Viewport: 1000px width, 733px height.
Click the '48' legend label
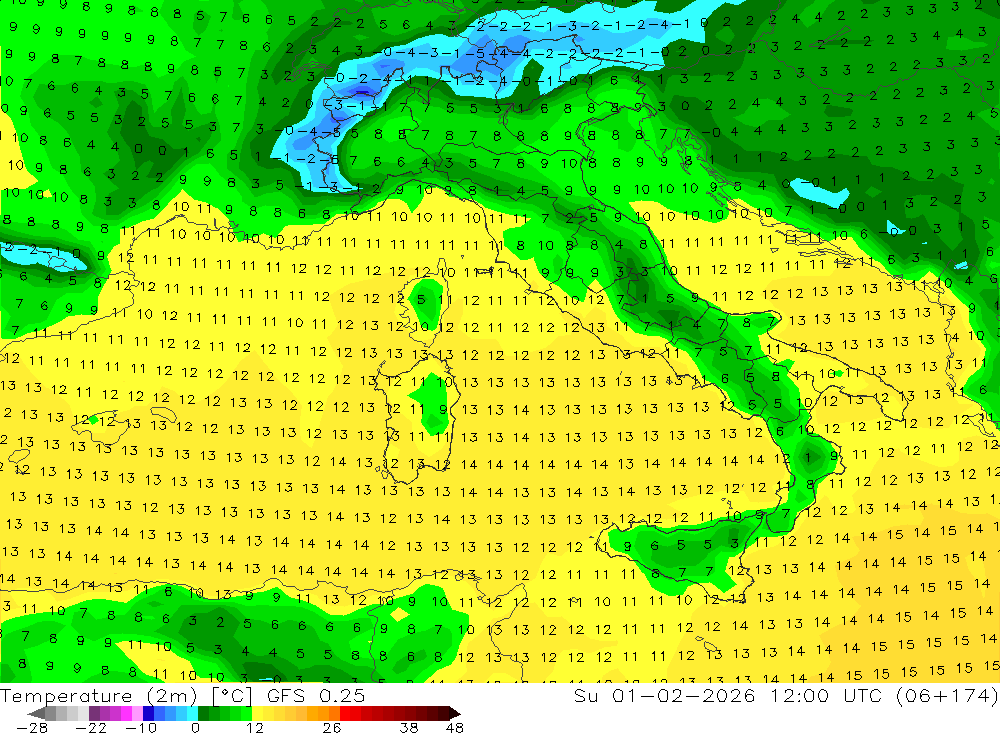coord(454,727)
